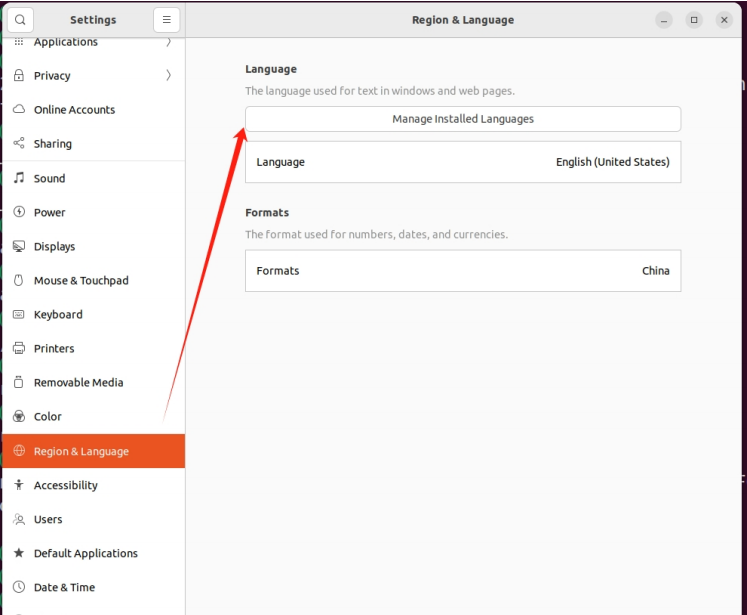The width and height of the screenshot is (747, 615).
Task: Click the Default Applications star icon
Action: point(19,553)
